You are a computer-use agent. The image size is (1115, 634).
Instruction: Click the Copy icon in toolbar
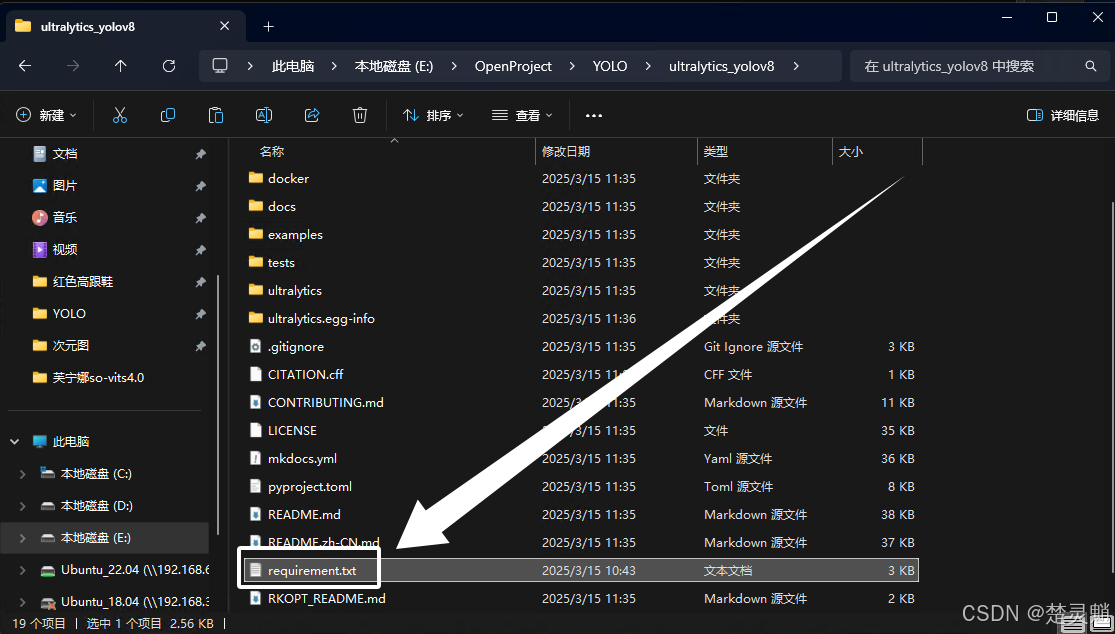pos(168,115)
